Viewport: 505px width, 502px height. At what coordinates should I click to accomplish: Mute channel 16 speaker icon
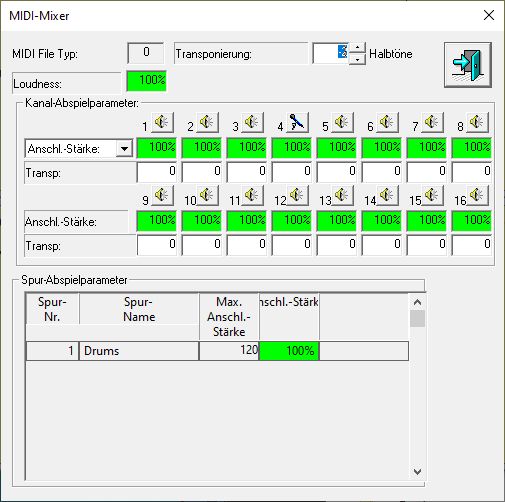(477, 195)
